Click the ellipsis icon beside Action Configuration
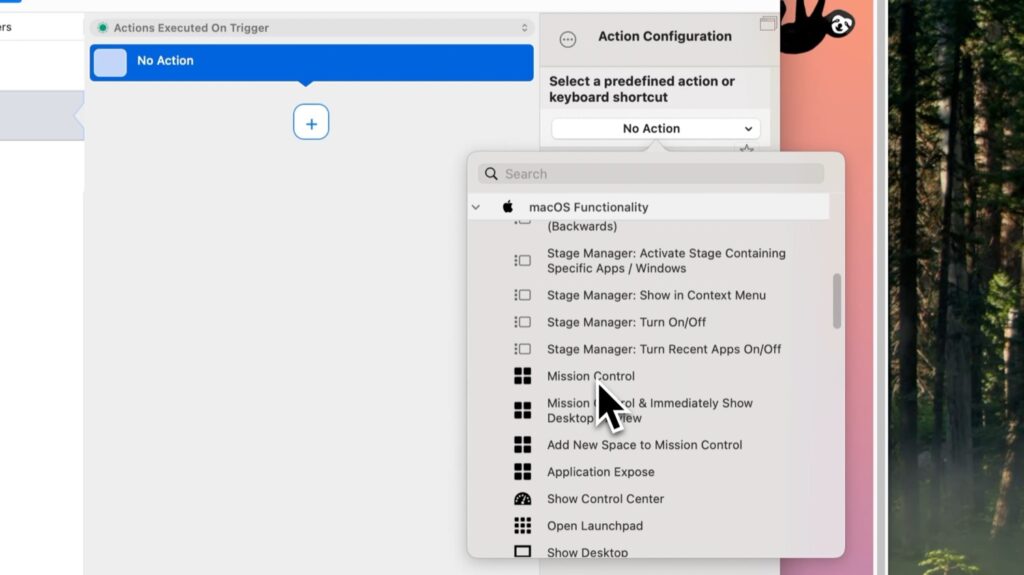 pos(568,40)
